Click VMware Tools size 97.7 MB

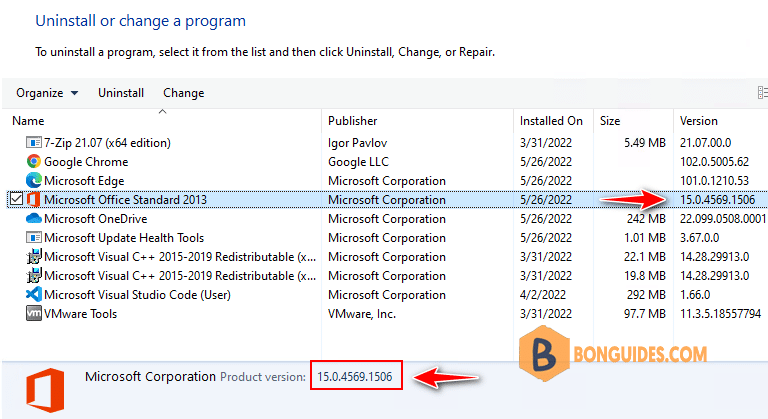645,314
